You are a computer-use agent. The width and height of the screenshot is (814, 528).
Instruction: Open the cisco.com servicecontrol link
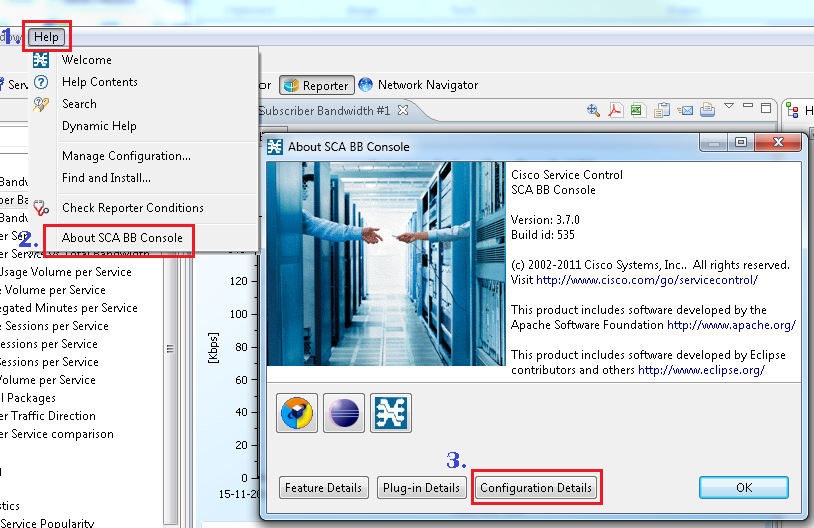pos(647,280)
